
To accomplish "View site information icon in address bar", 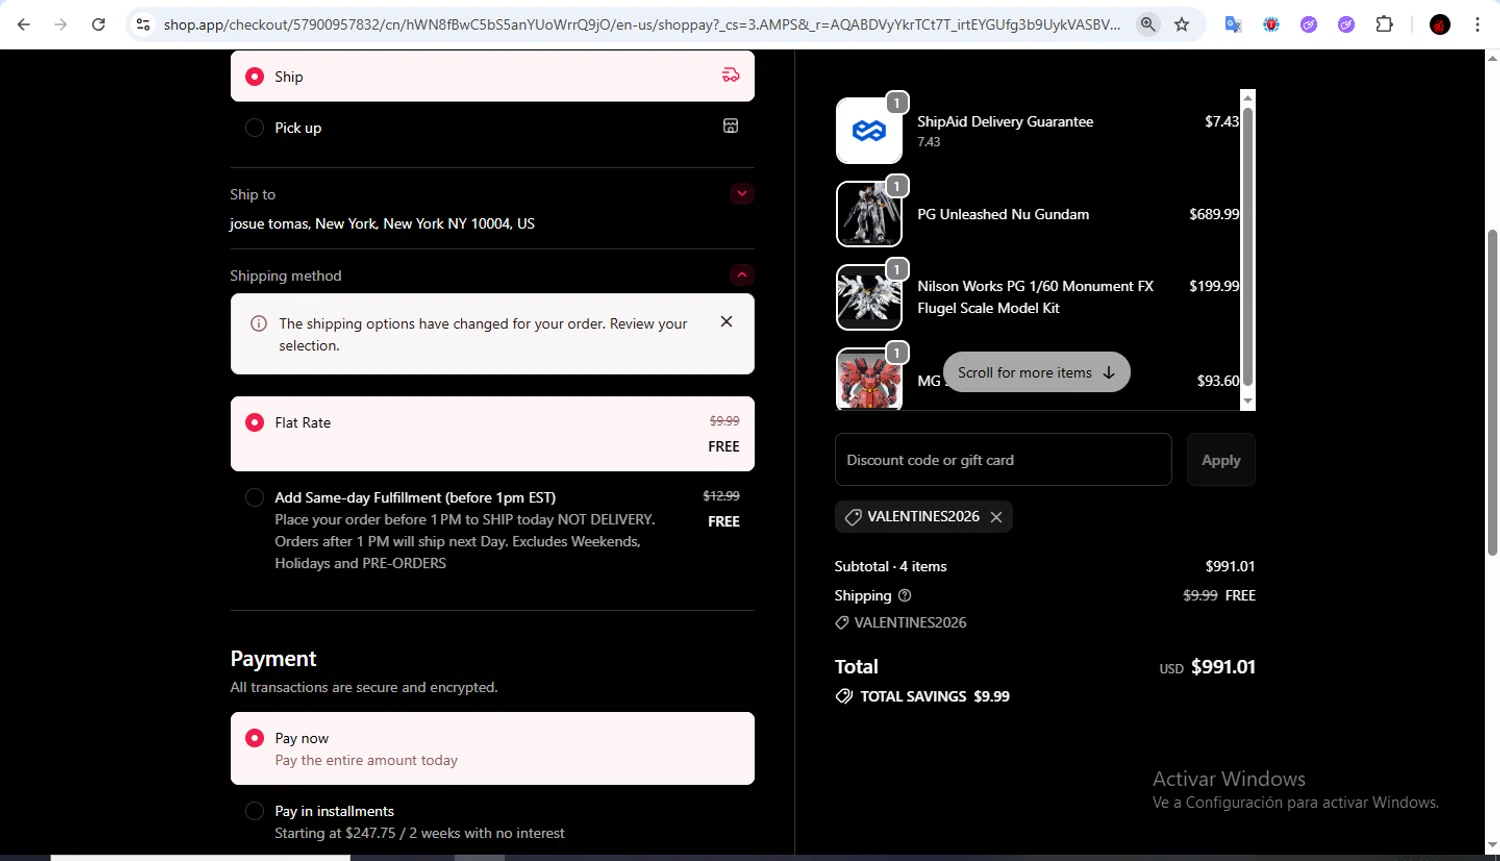I will 143,24.
